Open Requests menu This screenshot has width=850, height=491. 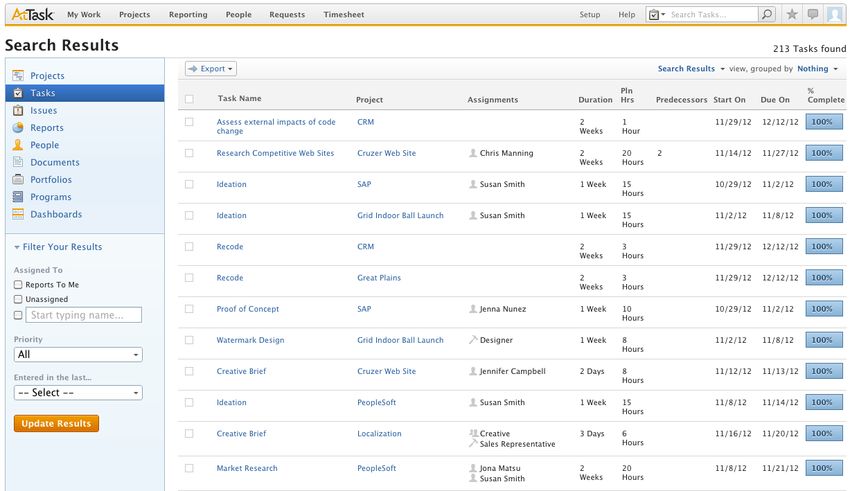(287, 15)
